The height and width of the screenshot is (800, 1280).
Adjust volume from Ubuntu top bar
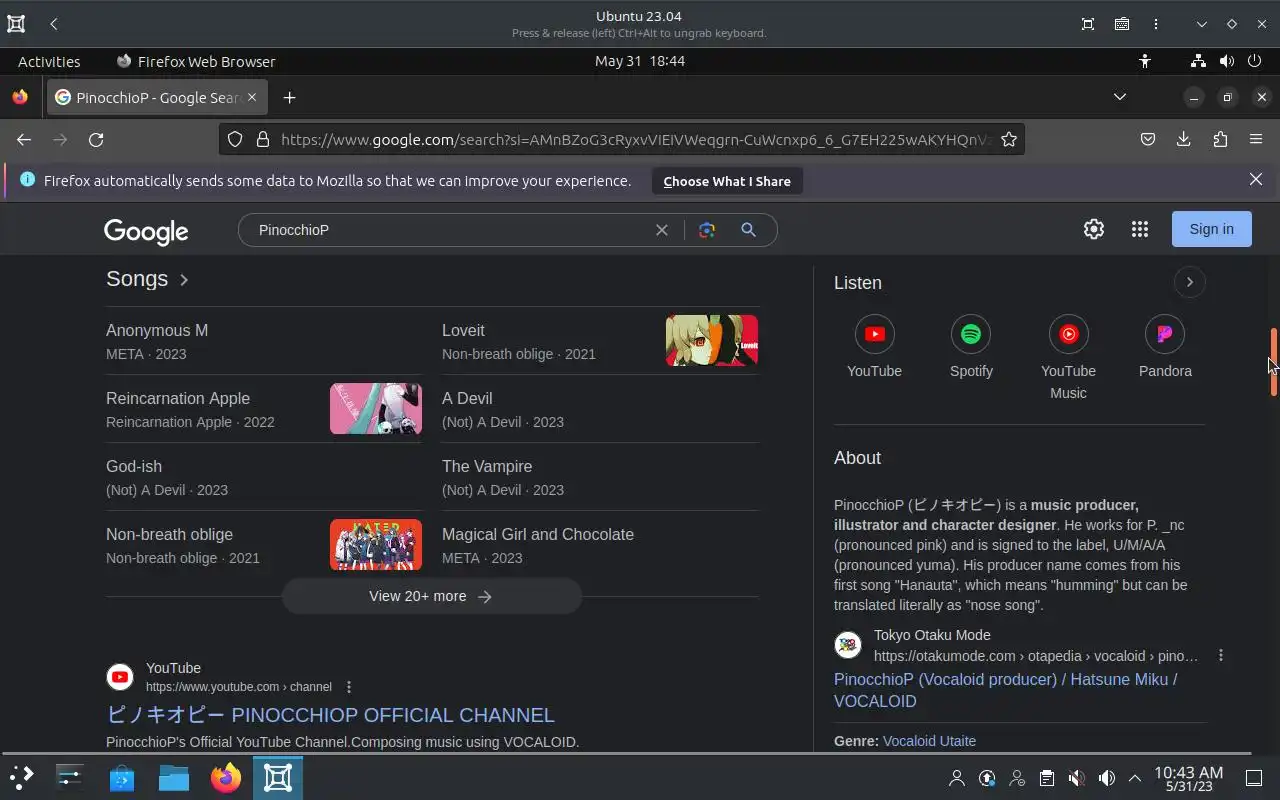pyautogui.click(x=1226, y=61)
